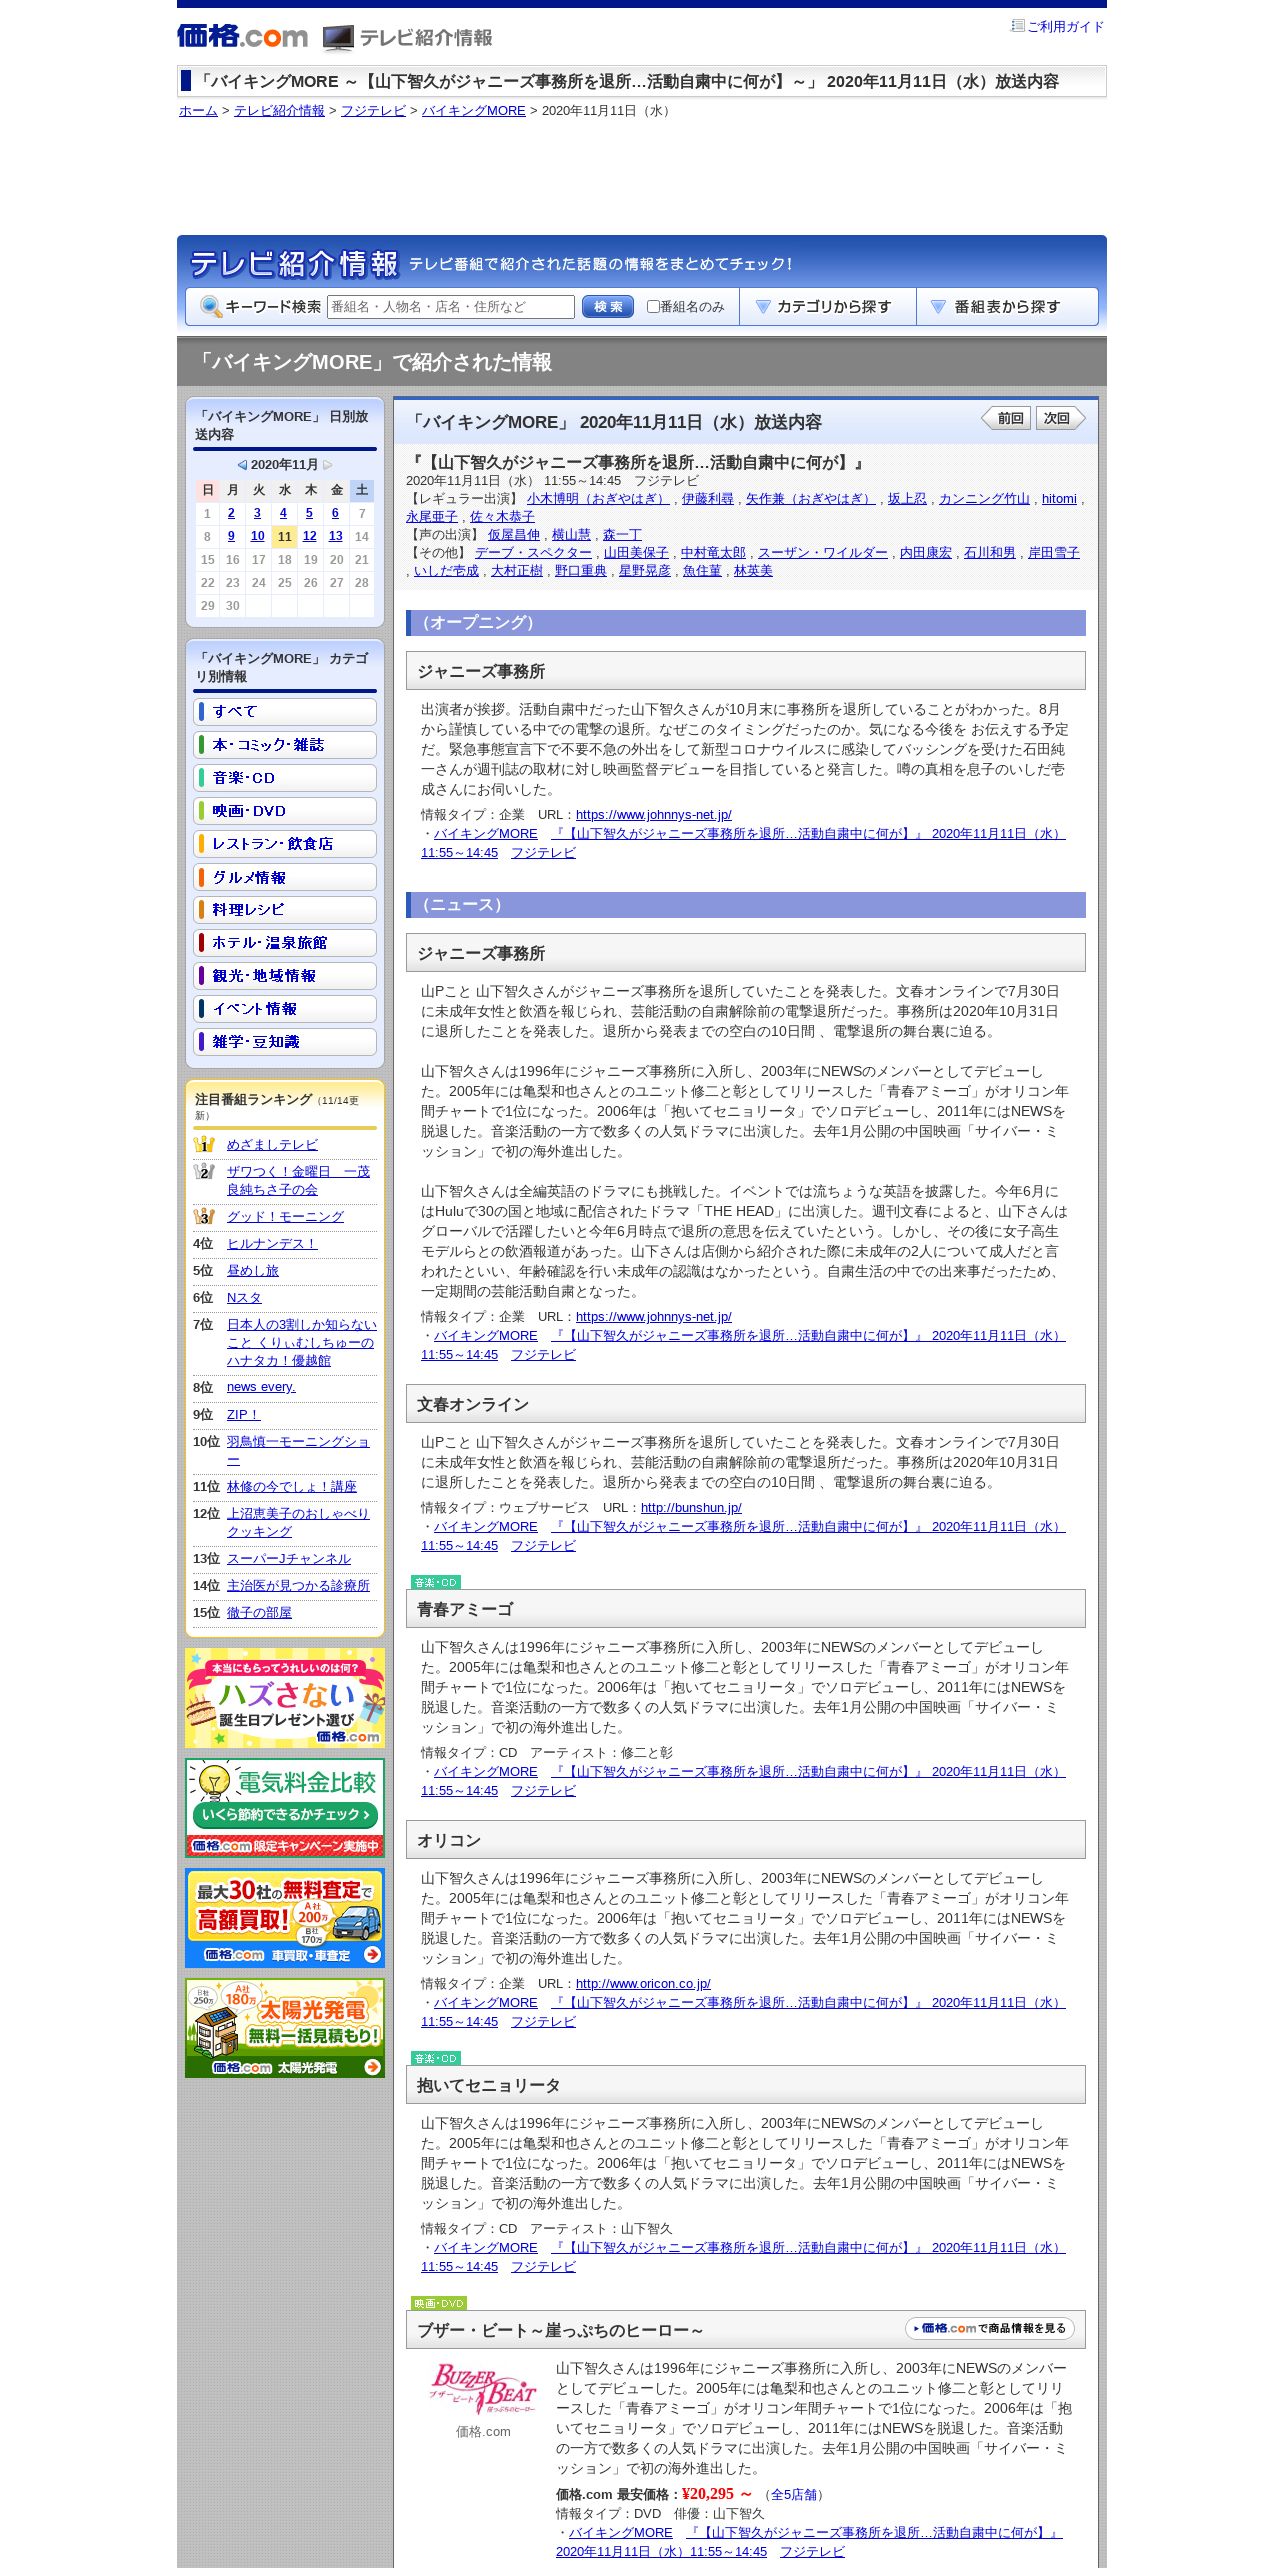Select イベント情報 category

285,1009
